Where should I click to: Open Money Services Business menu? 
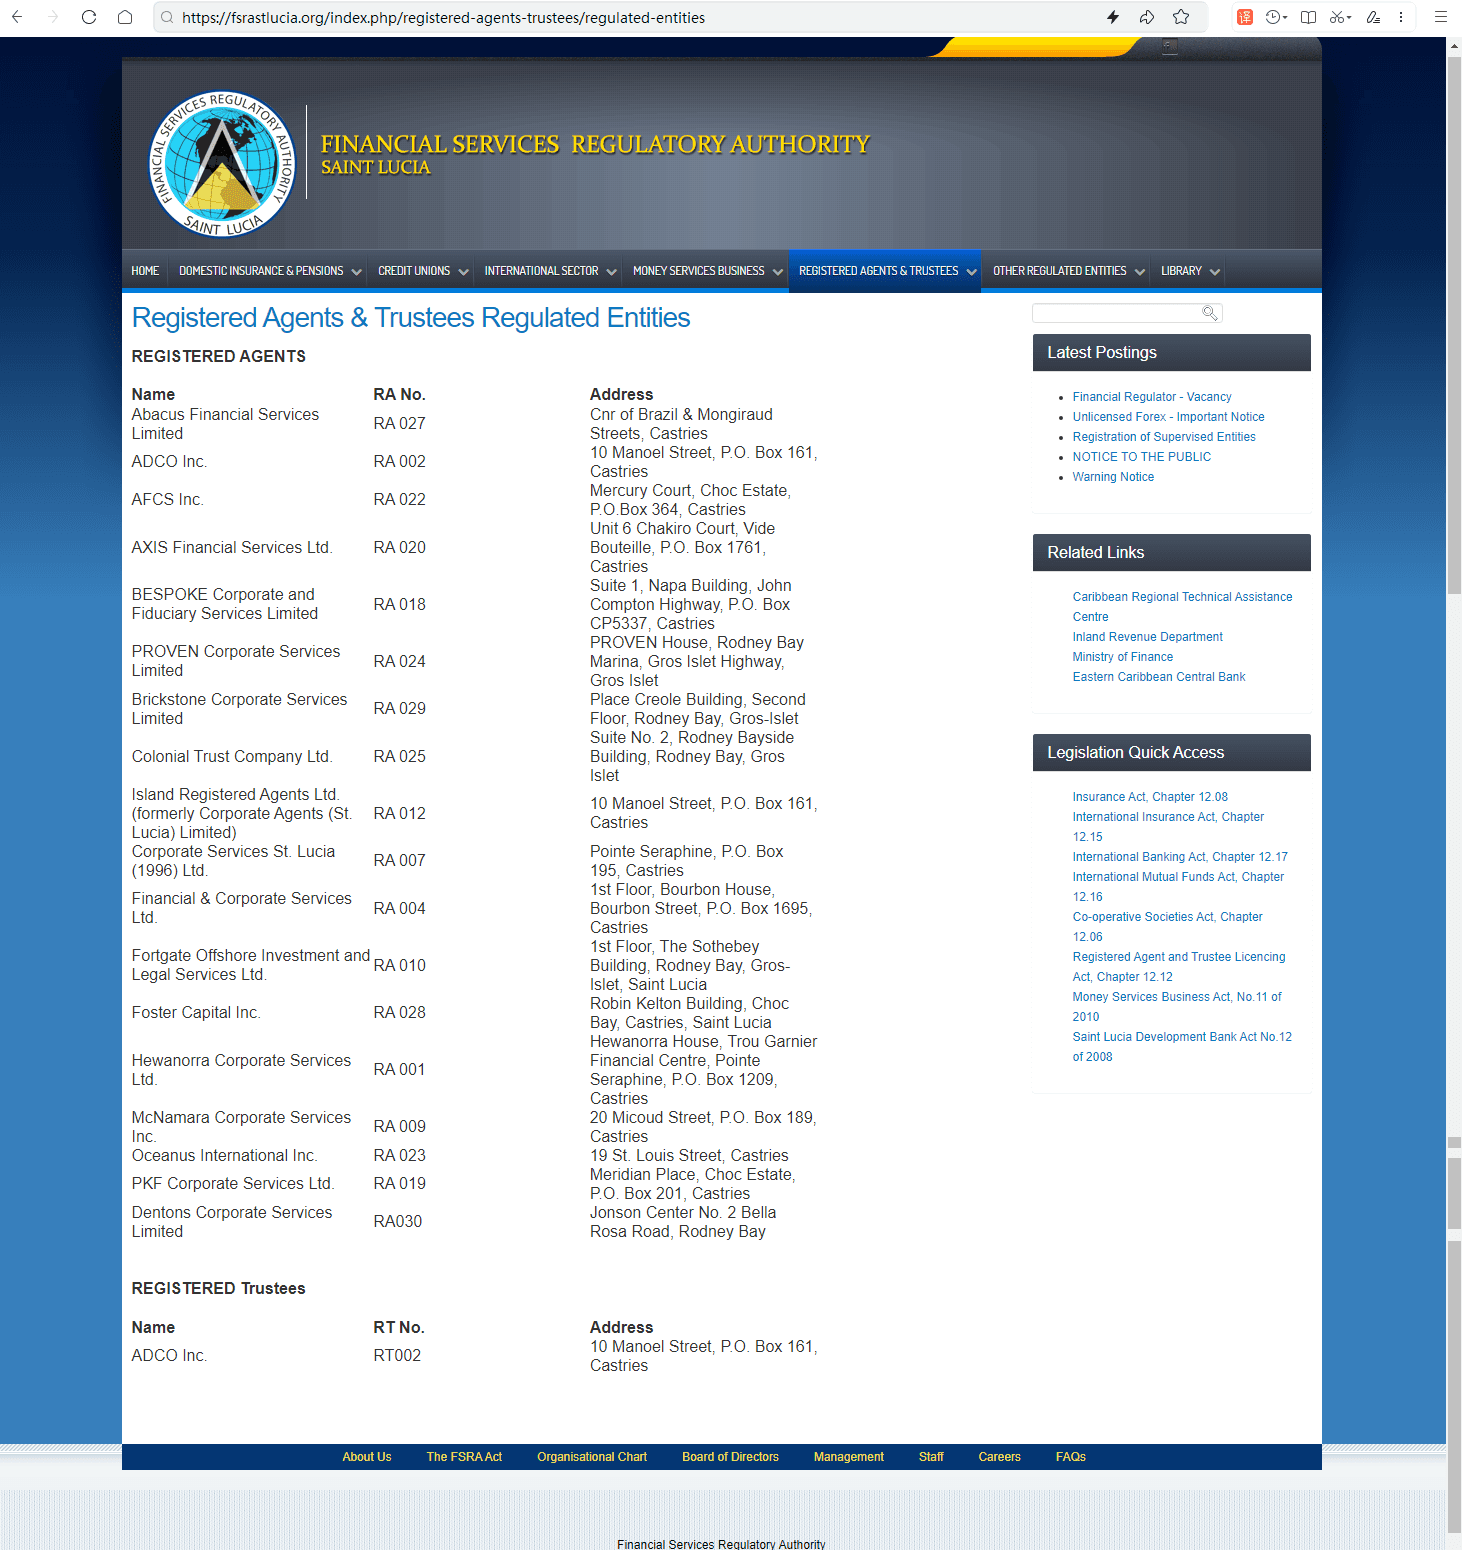(698, 271)
